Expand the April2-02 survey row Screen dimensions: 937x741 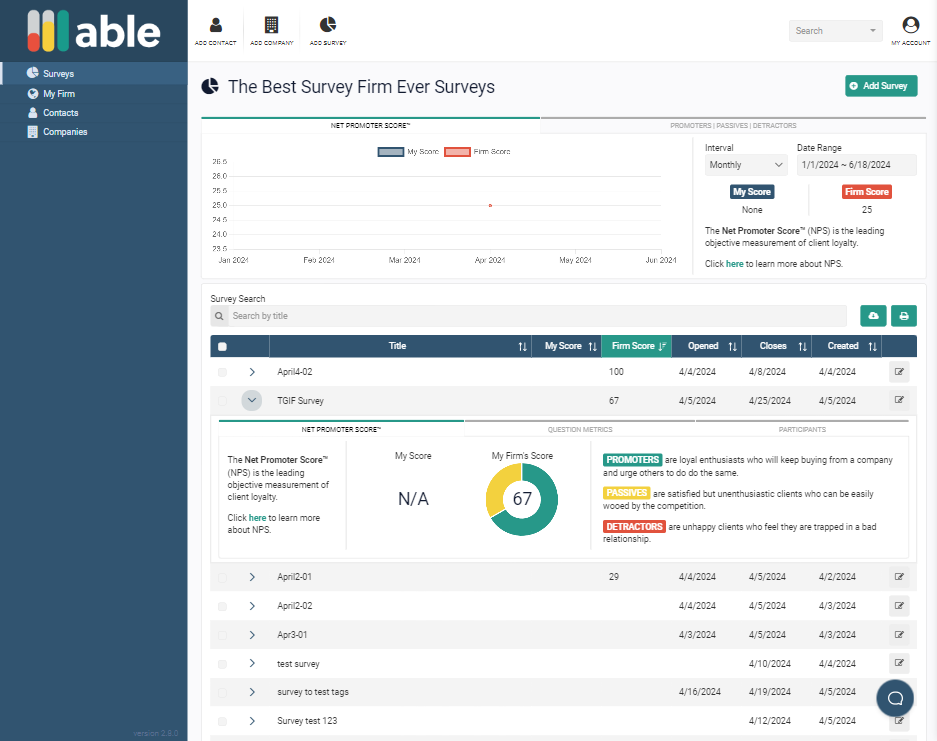pyautogui.click(x=252, y=606)
